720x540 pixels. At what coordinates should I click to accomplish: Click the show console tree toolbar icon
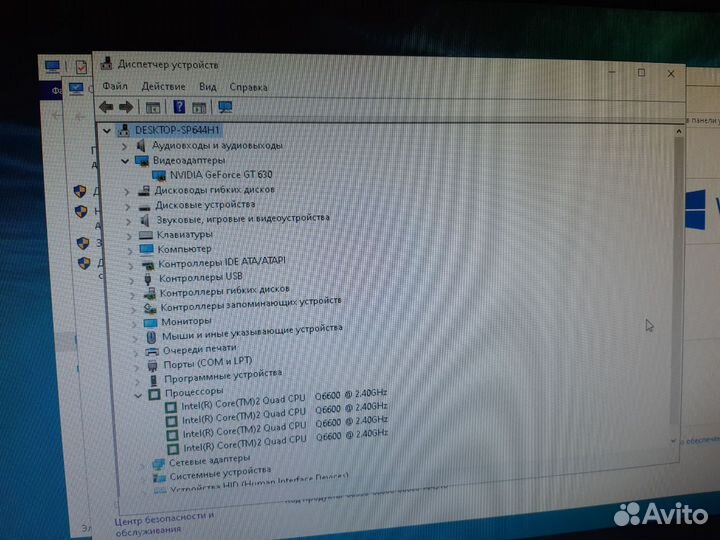click(x=153, y=107)
